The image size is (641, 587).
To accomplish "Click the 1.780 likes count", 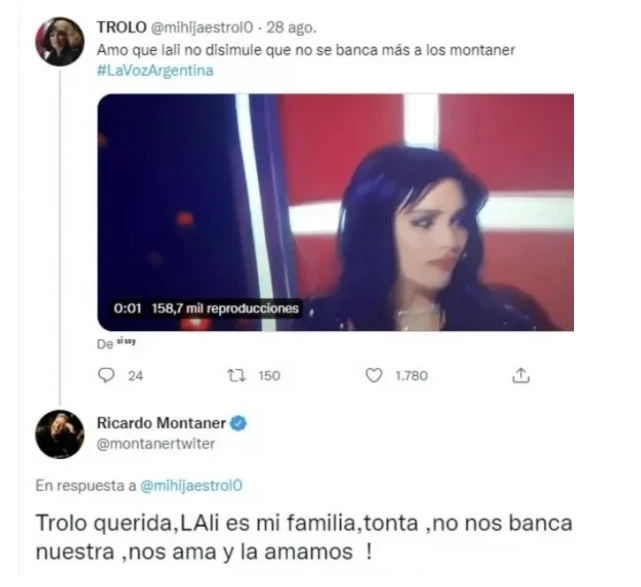I will click(x=411, y=376).
